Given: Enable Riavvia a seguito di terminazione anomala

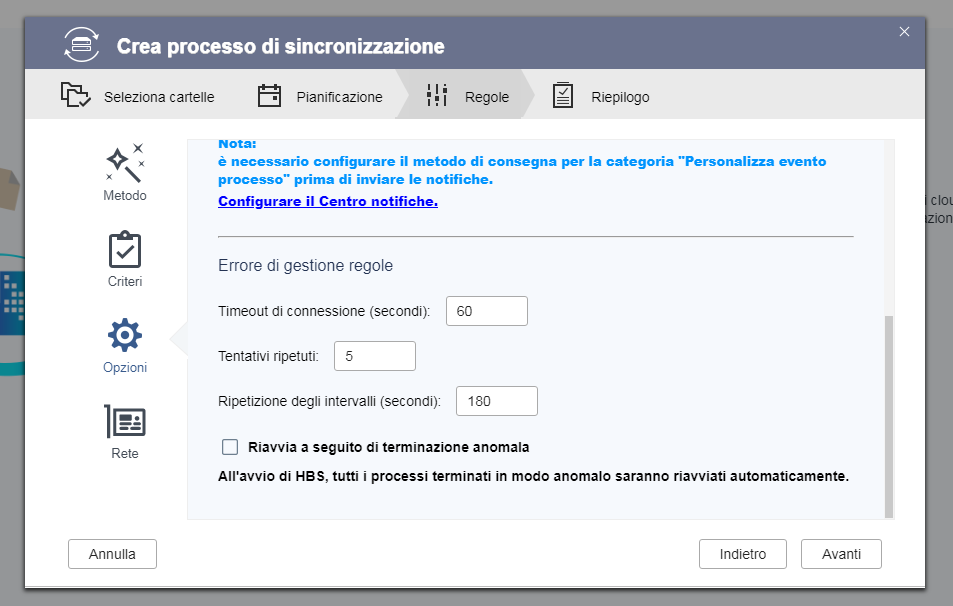Looking at the screenshot, I should pos(231,447).
